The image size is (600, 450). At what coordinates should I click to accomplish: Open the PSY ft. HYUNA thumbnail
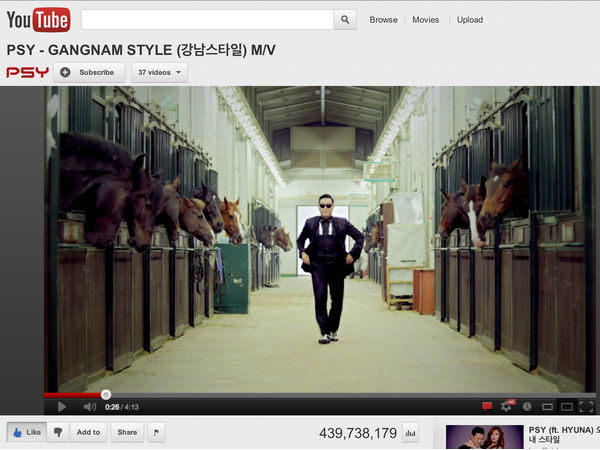click(x=484, y=437)
